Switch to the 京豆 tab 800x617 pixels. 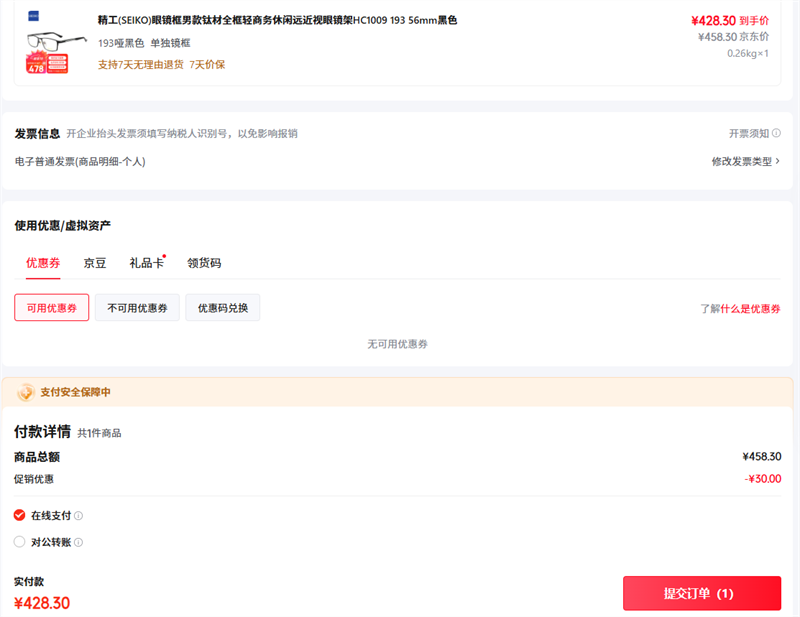coord(94,263)
